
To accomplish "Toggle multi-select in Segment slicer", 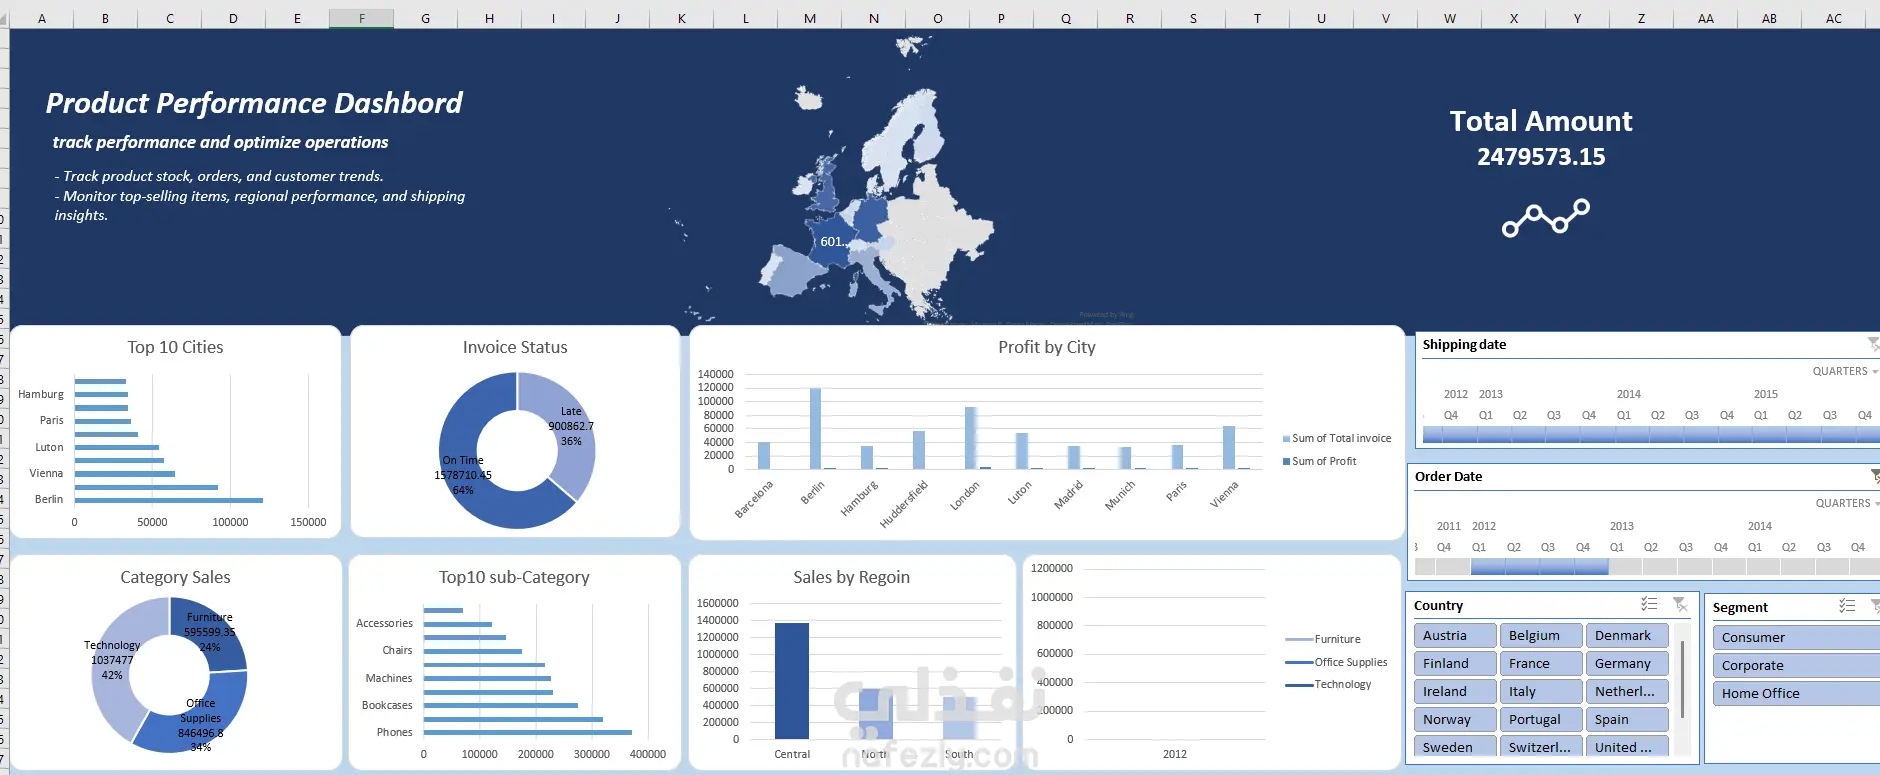I will coord(1847,606).
